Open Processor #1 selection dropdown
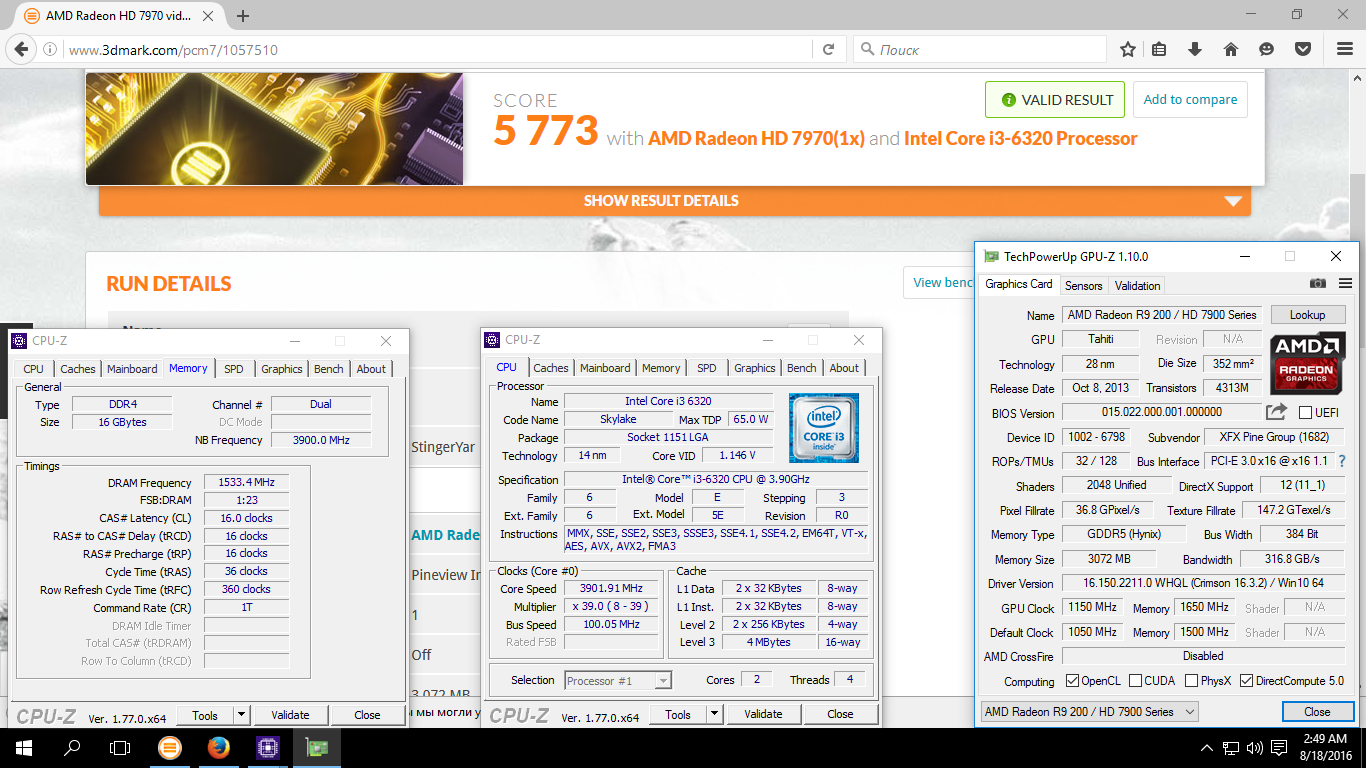 (x=617, y=681)
